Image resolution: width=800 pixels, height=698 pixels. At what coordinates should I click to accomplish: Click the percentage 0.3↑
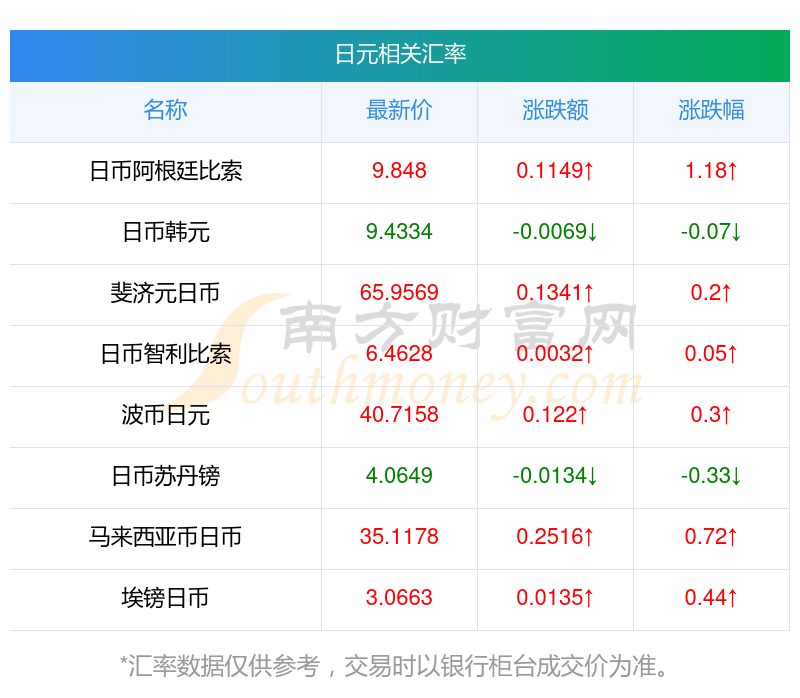coord(711,414)
